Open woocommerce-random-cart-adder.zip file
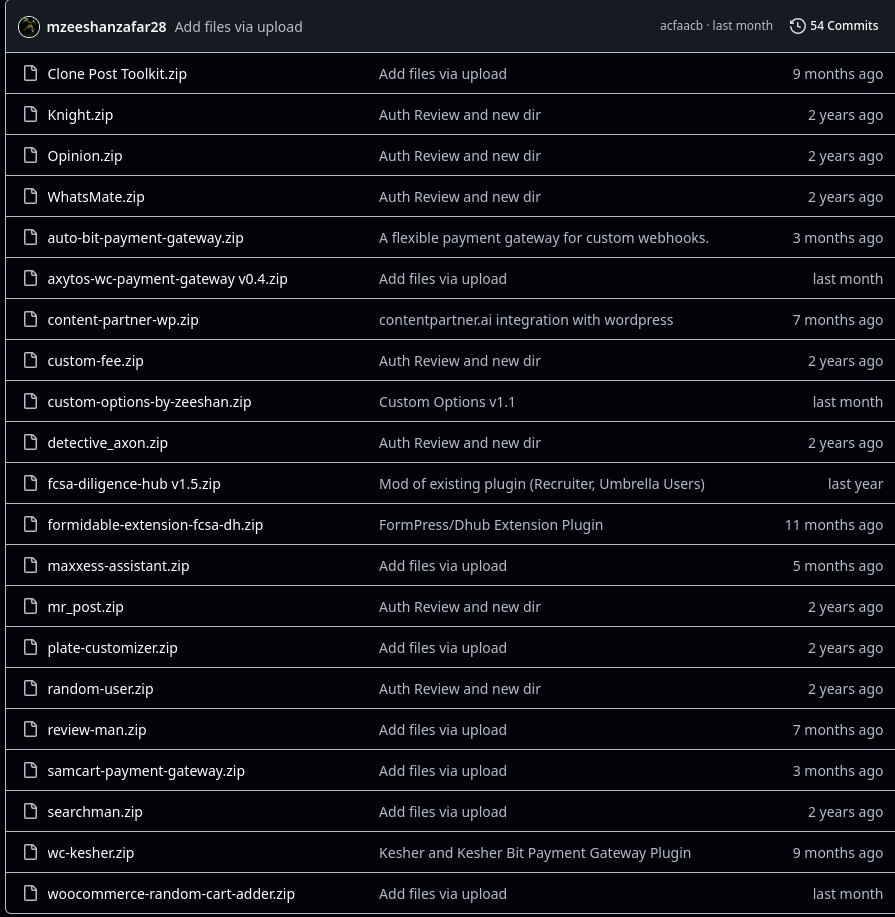 pyautogui.click(x=171, y=894)
